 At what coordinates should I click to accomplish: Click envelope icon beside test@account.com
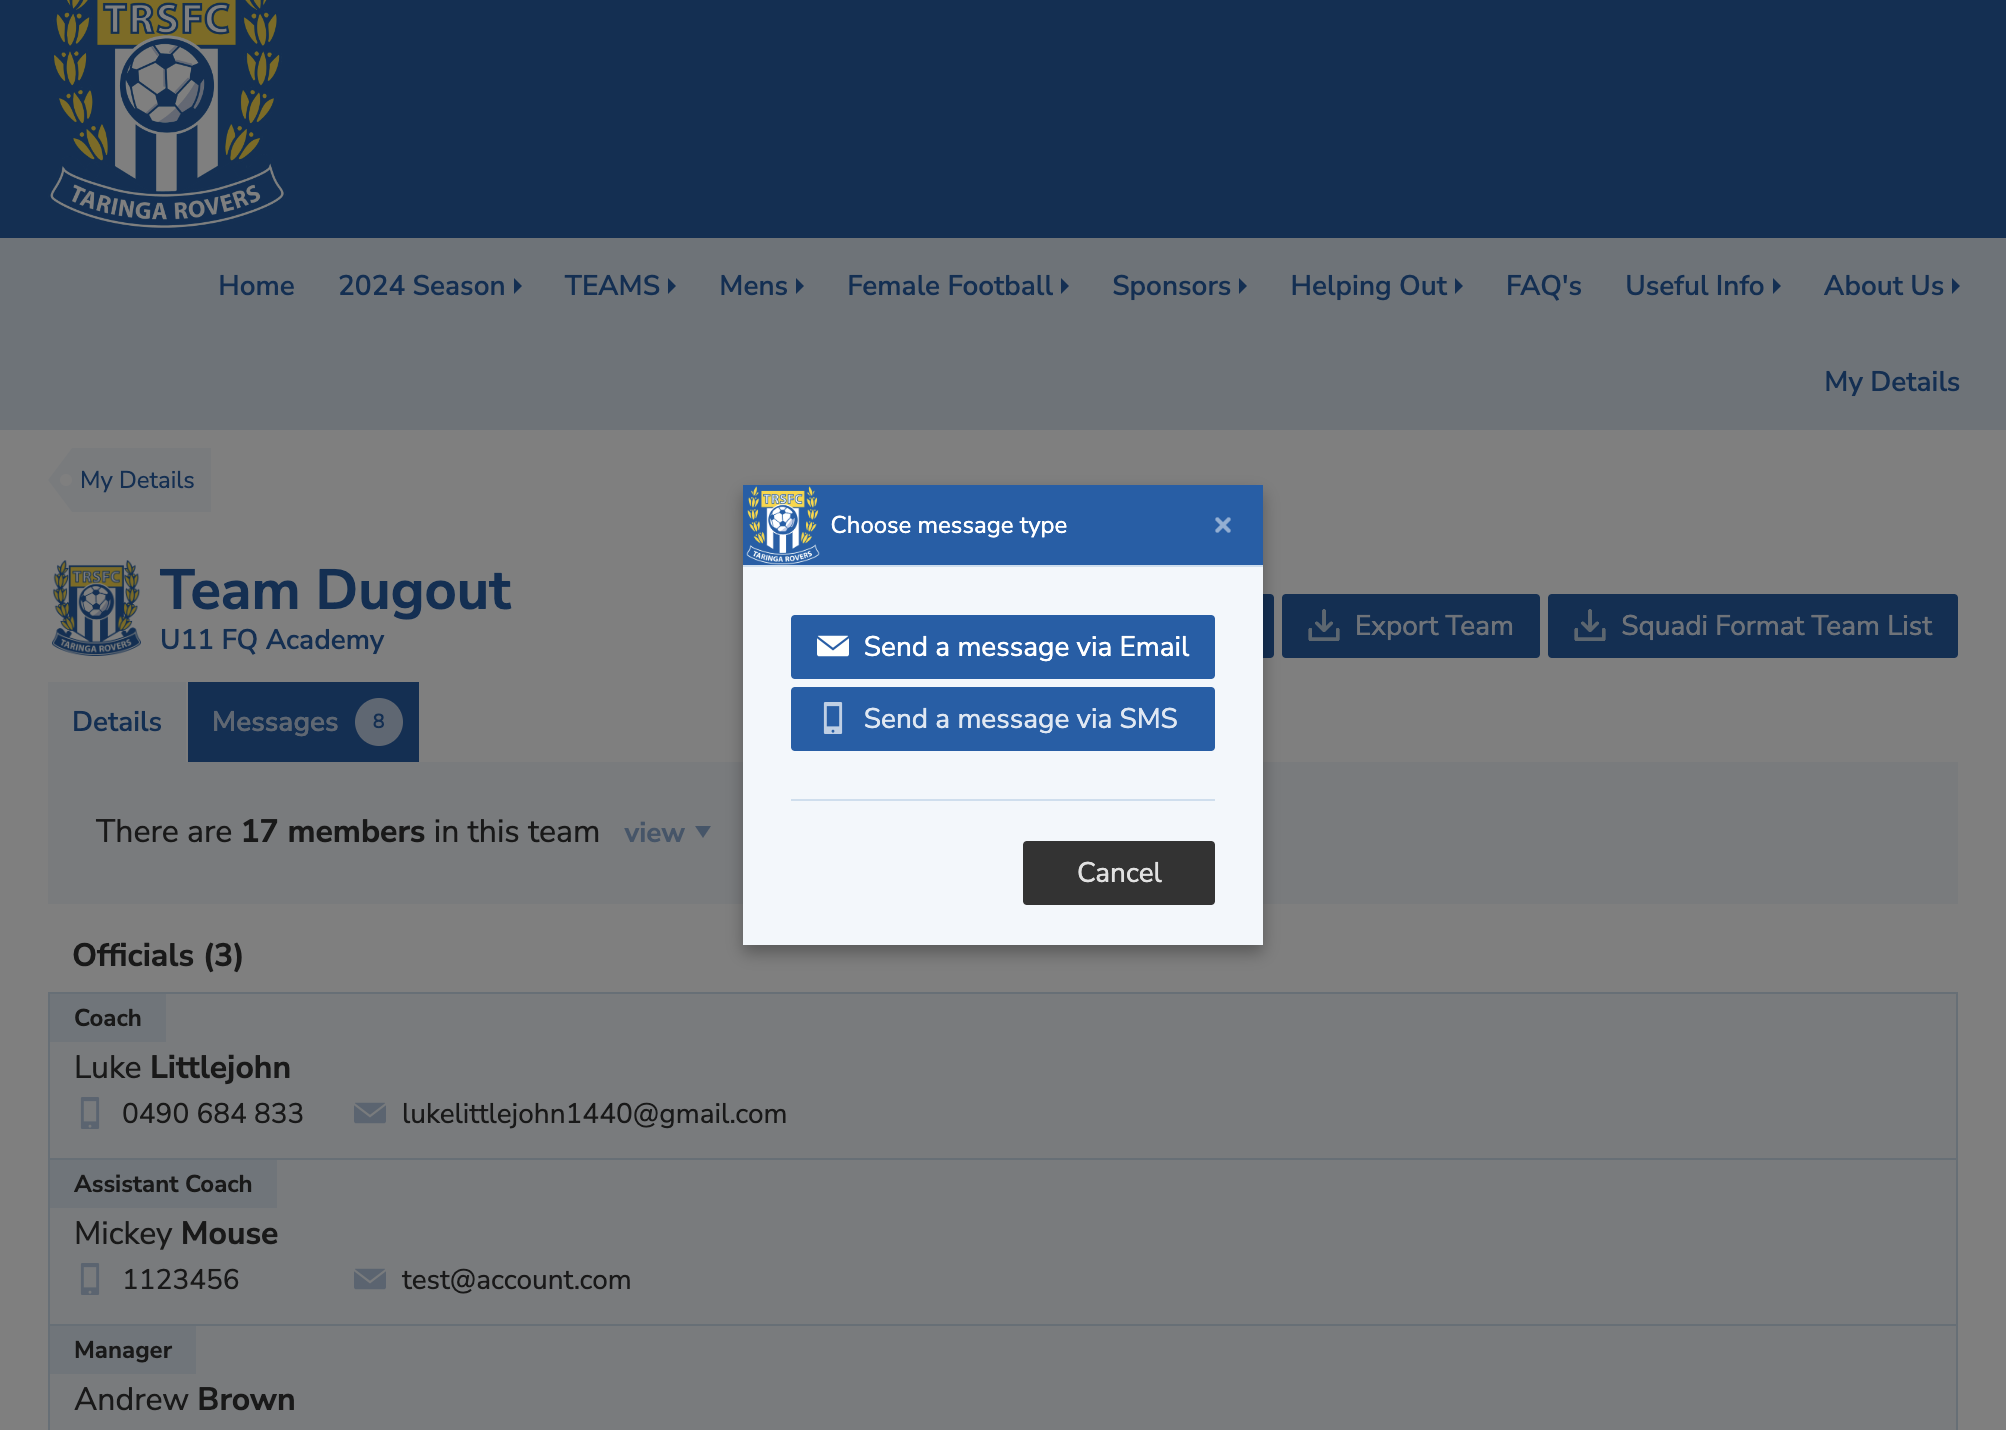pos(370,1279)
